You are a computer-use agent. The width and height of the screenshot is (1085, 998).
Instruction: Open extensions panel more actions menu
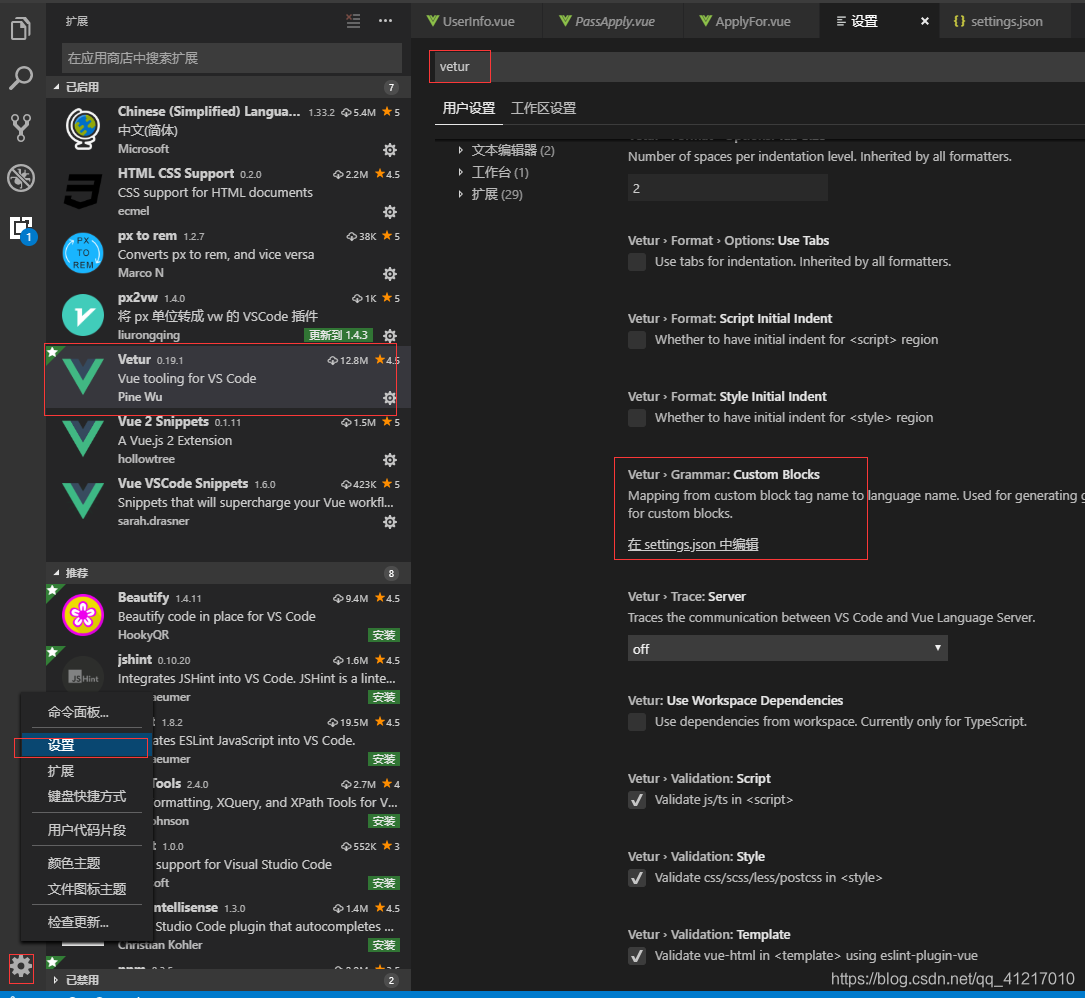tap(385, 21)
